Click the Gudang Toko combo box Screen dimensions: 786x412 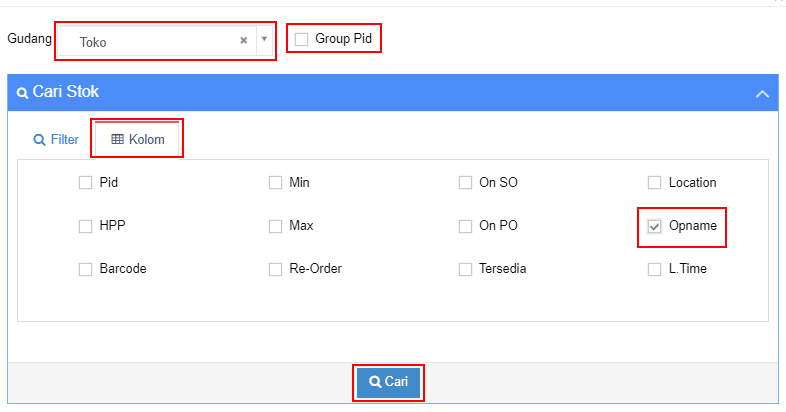point(165,41)
